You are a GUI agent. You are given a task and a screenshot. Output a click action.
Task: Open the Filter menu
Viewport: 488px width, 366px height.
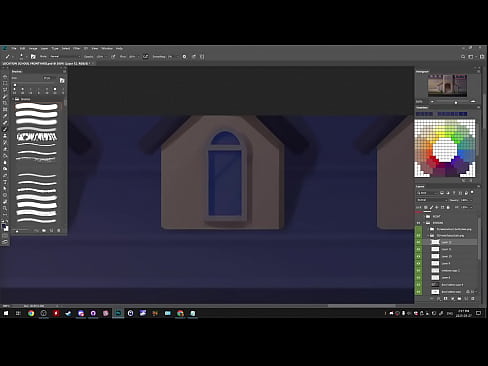tap(76, 49)
